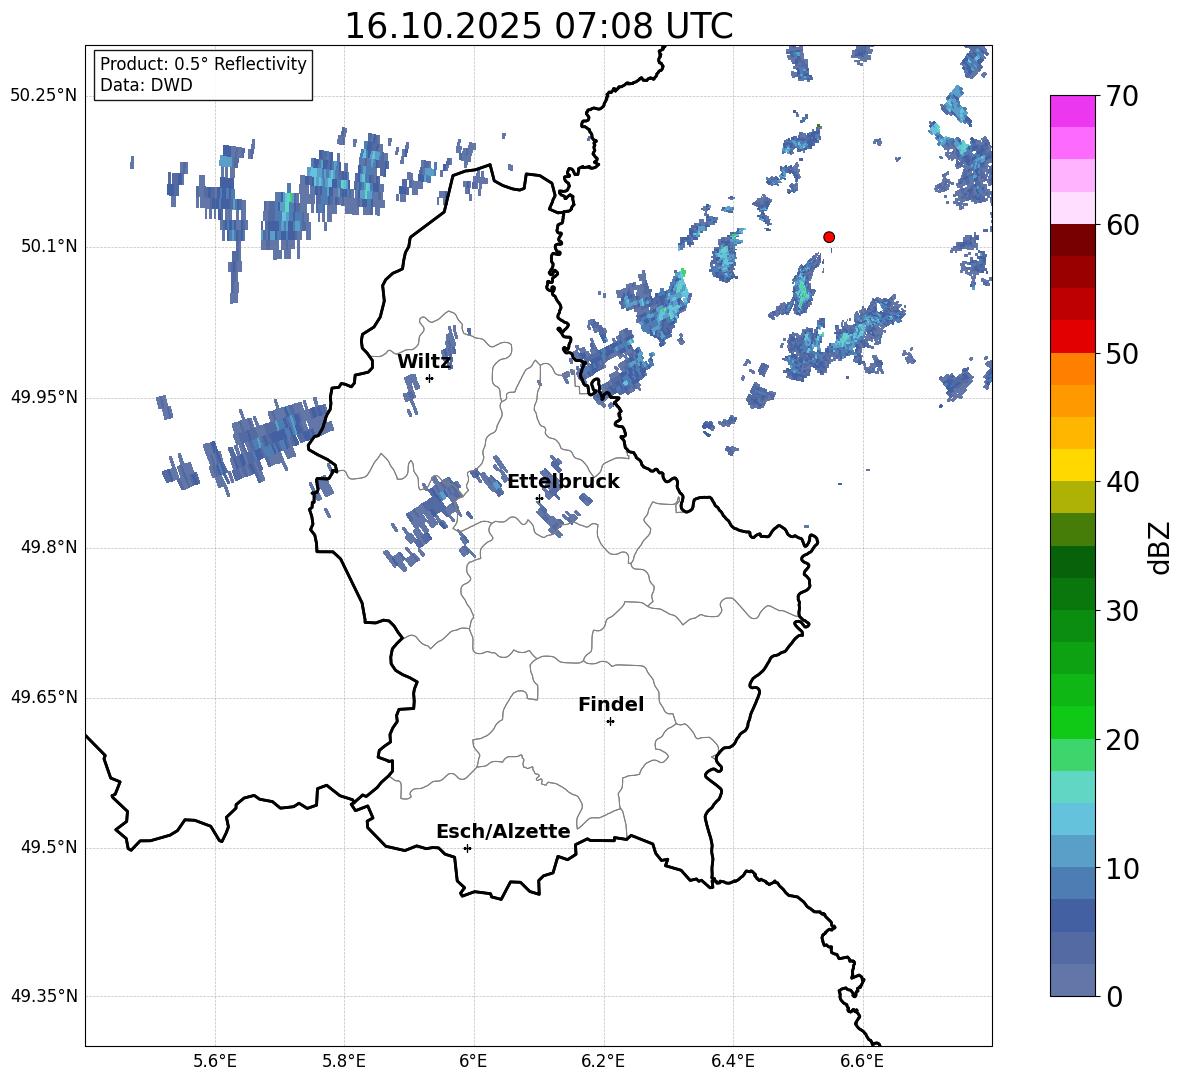Click the colorbar tick label 70

tap(1122, 96)
